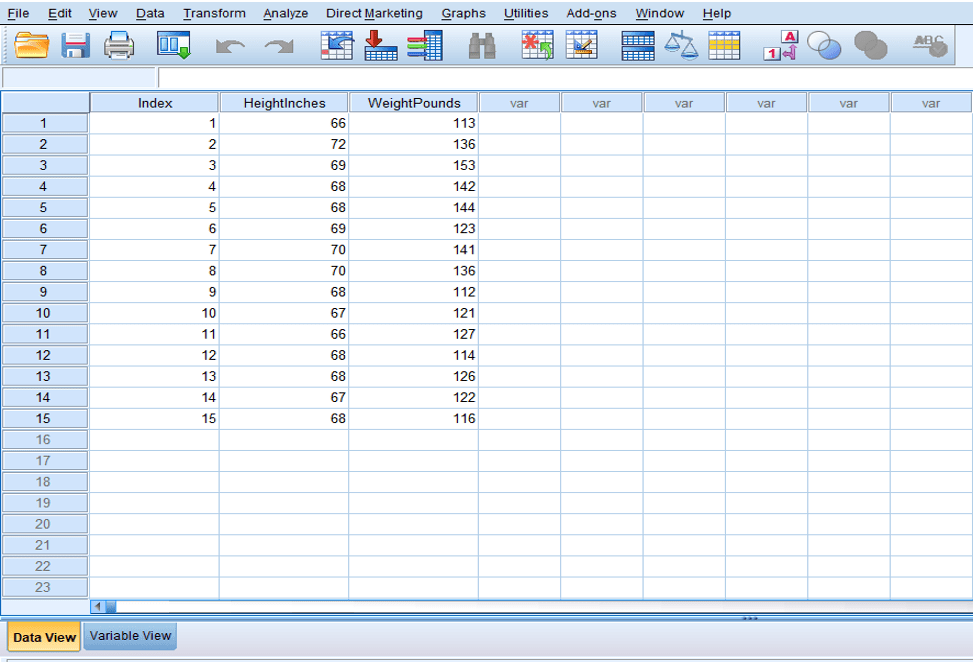Screen dimensions: 974x662
Task: Click the Go to Case icon
Action: tap(336, 45)
